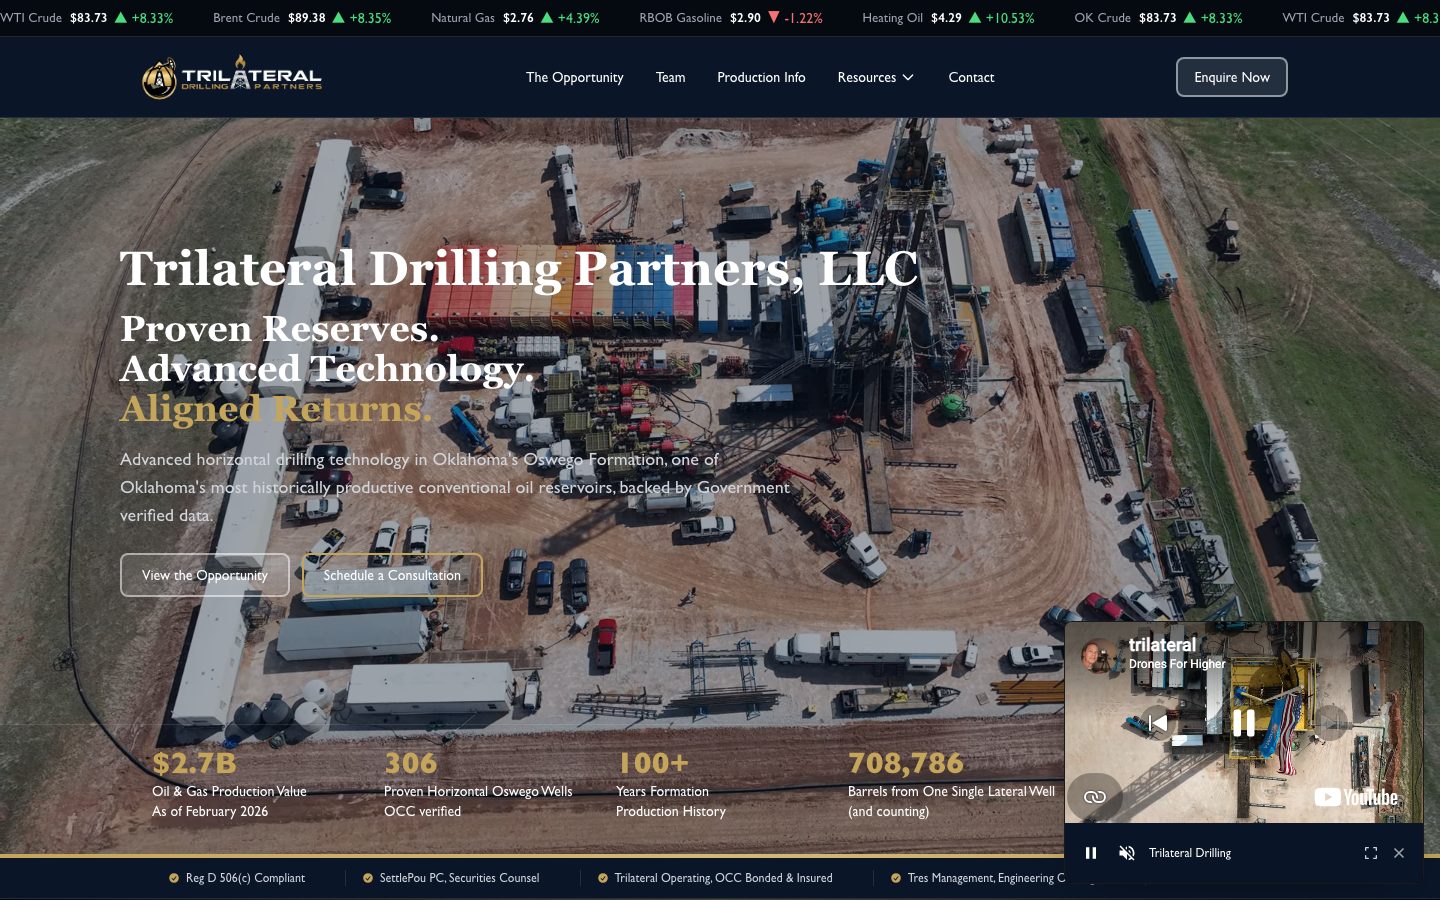Click the Reg D 506(c) Compliant checkmark badge
The width and height of the screenshot is (1440, 900).
coord(174,878)
